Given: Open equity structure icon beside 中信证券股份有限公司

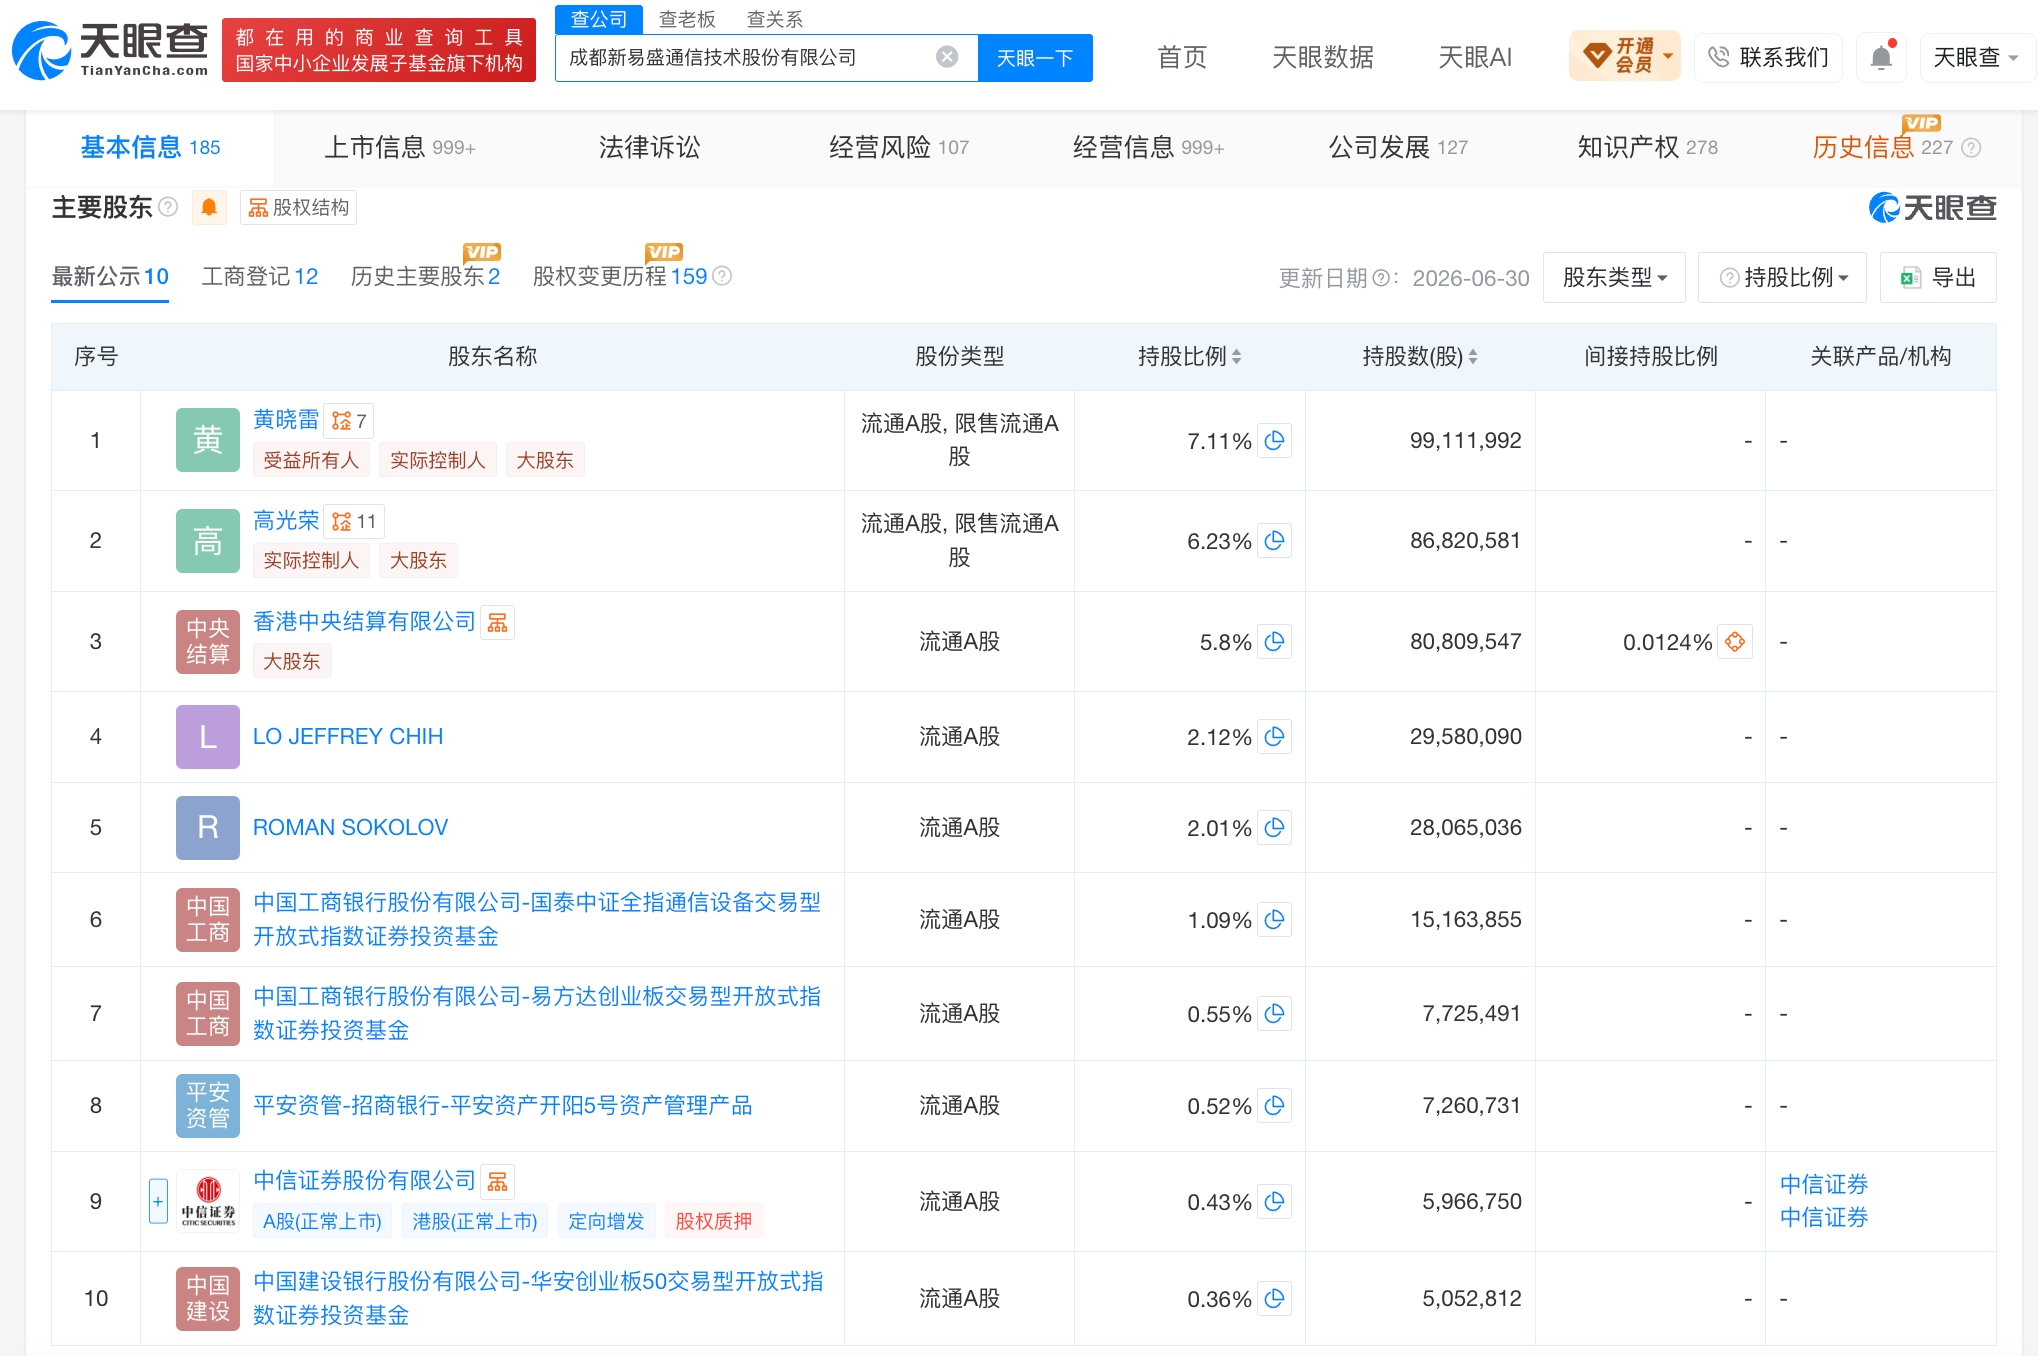Looking at the screenshot, I should click(x=497, y=1181).
